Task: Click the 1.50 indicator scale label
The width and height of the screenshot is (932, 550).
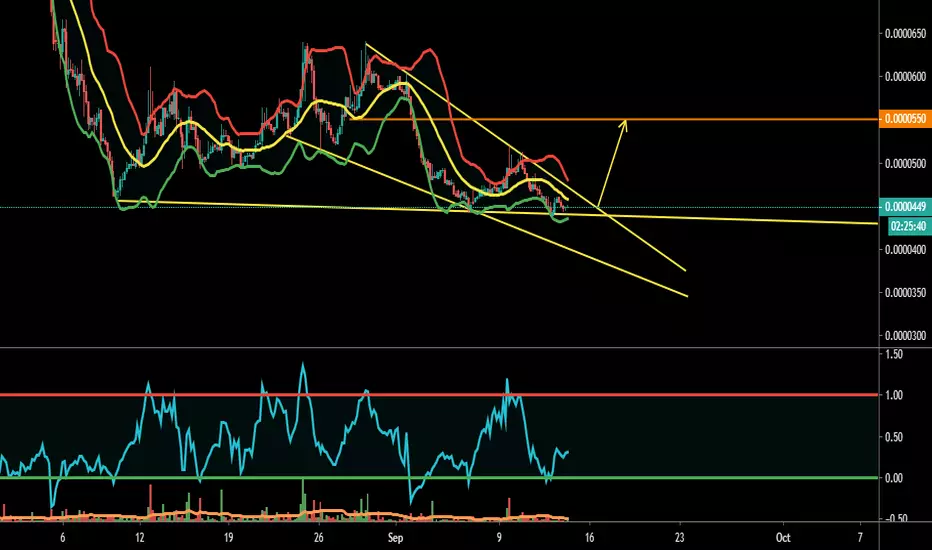Action: 894,354
